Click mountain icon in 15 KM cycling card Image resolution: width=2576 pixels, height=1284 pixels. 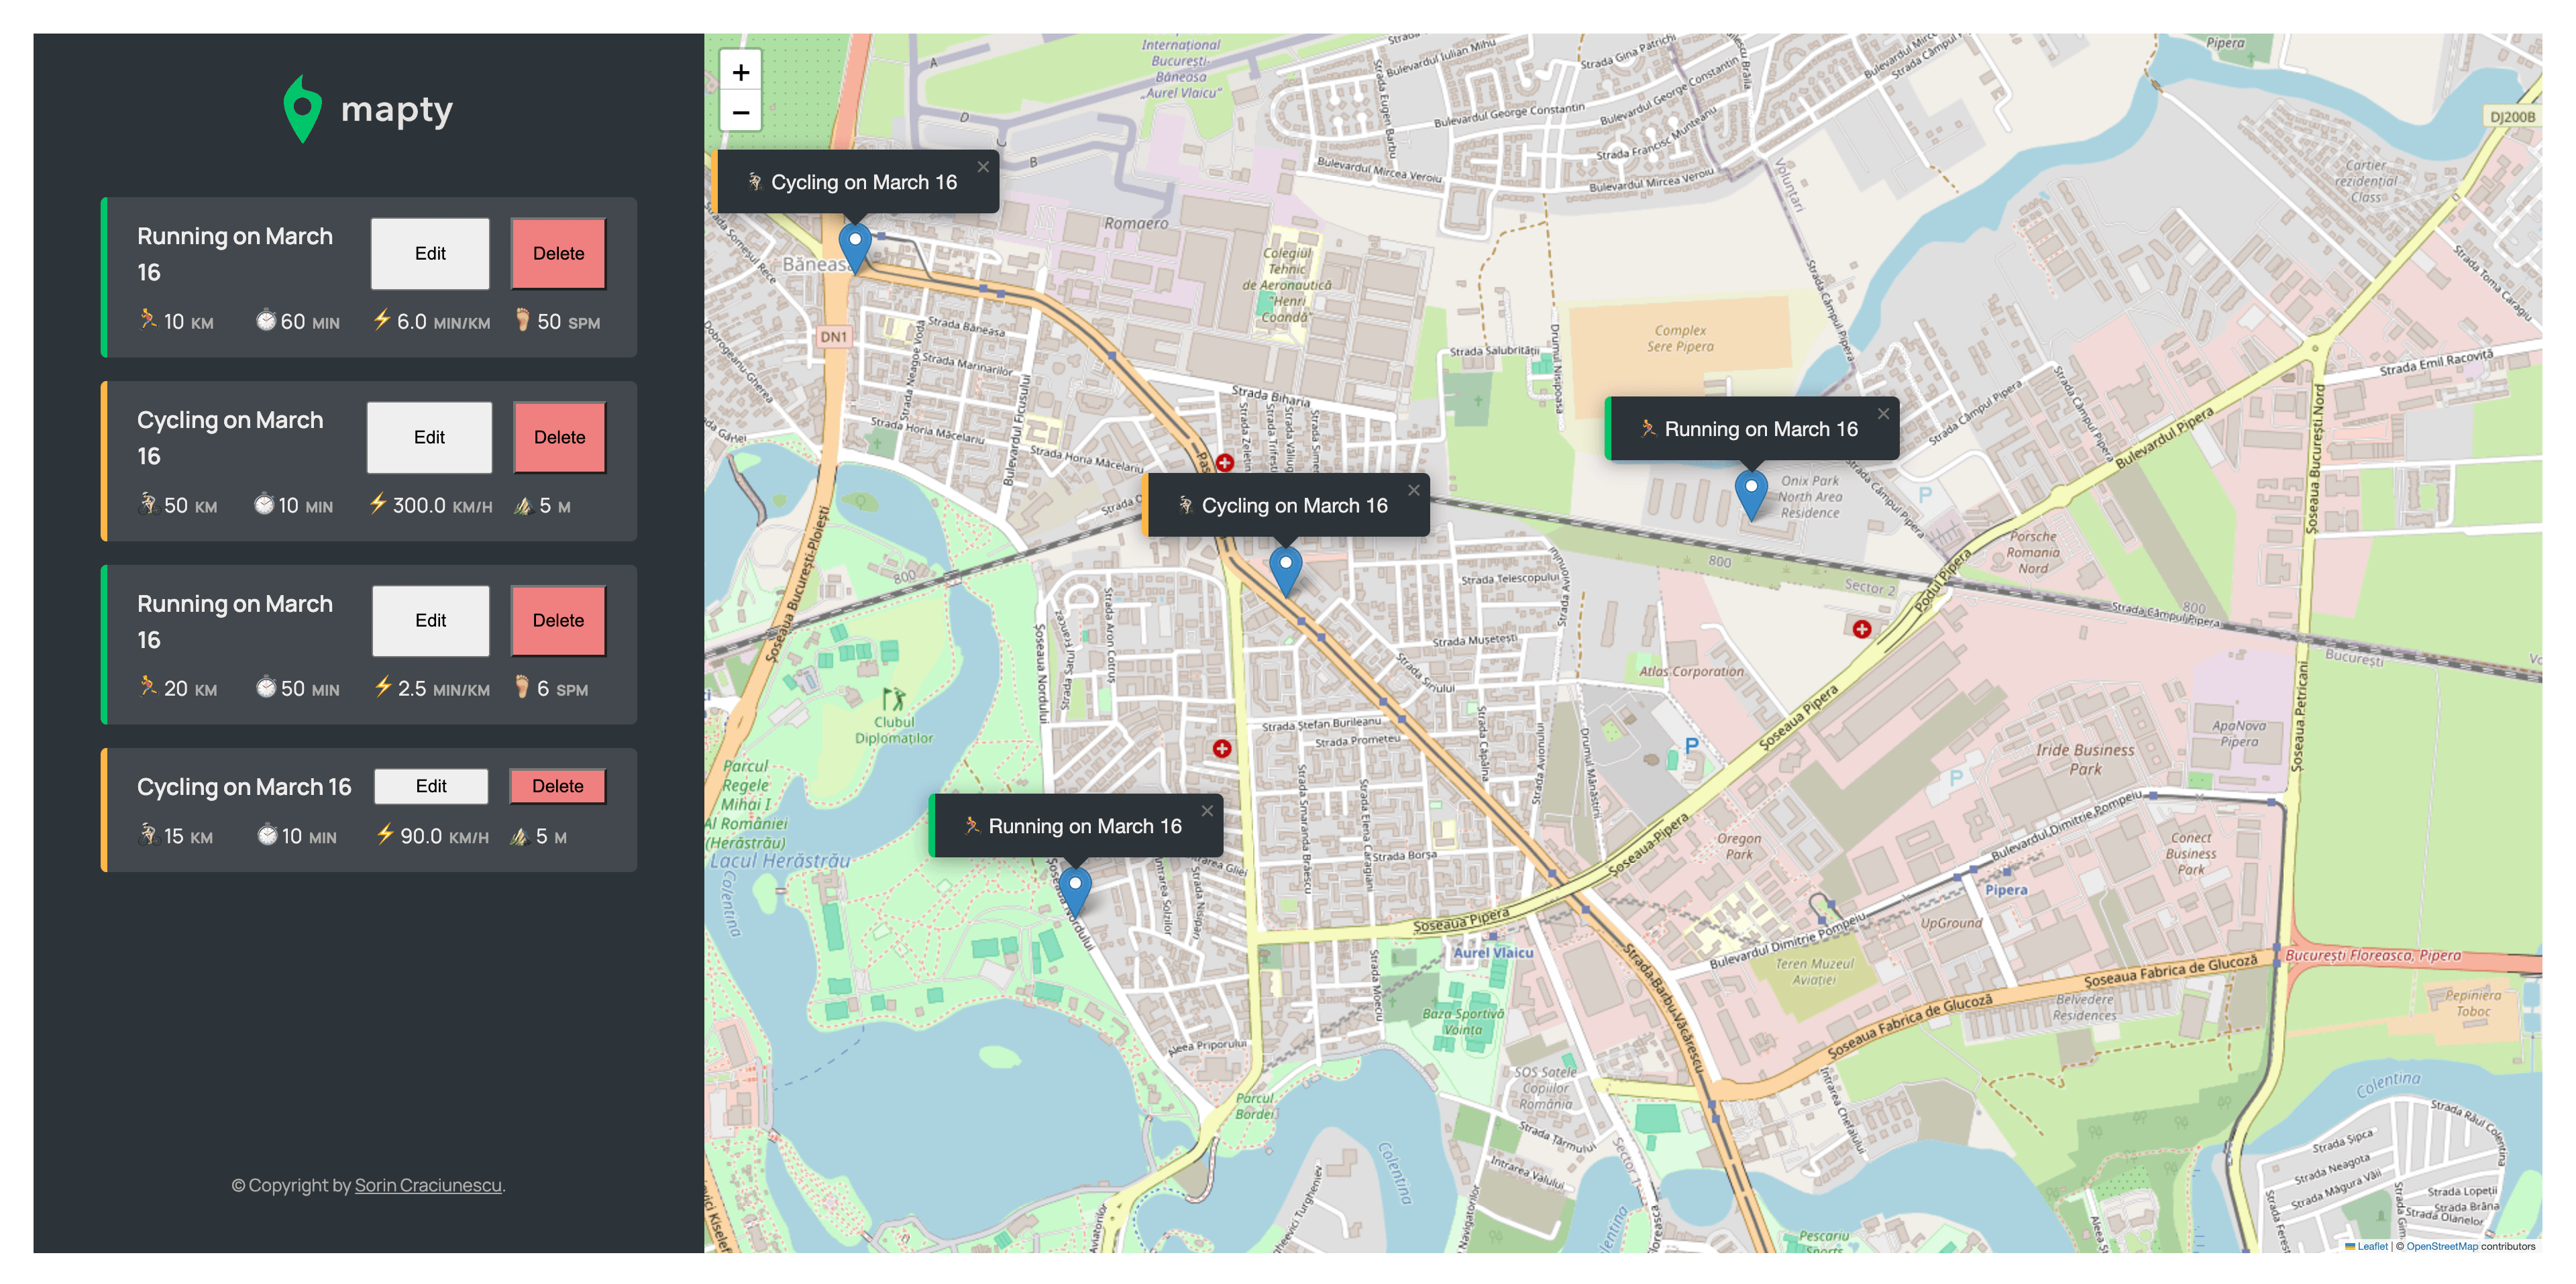(x=519, y=836)
